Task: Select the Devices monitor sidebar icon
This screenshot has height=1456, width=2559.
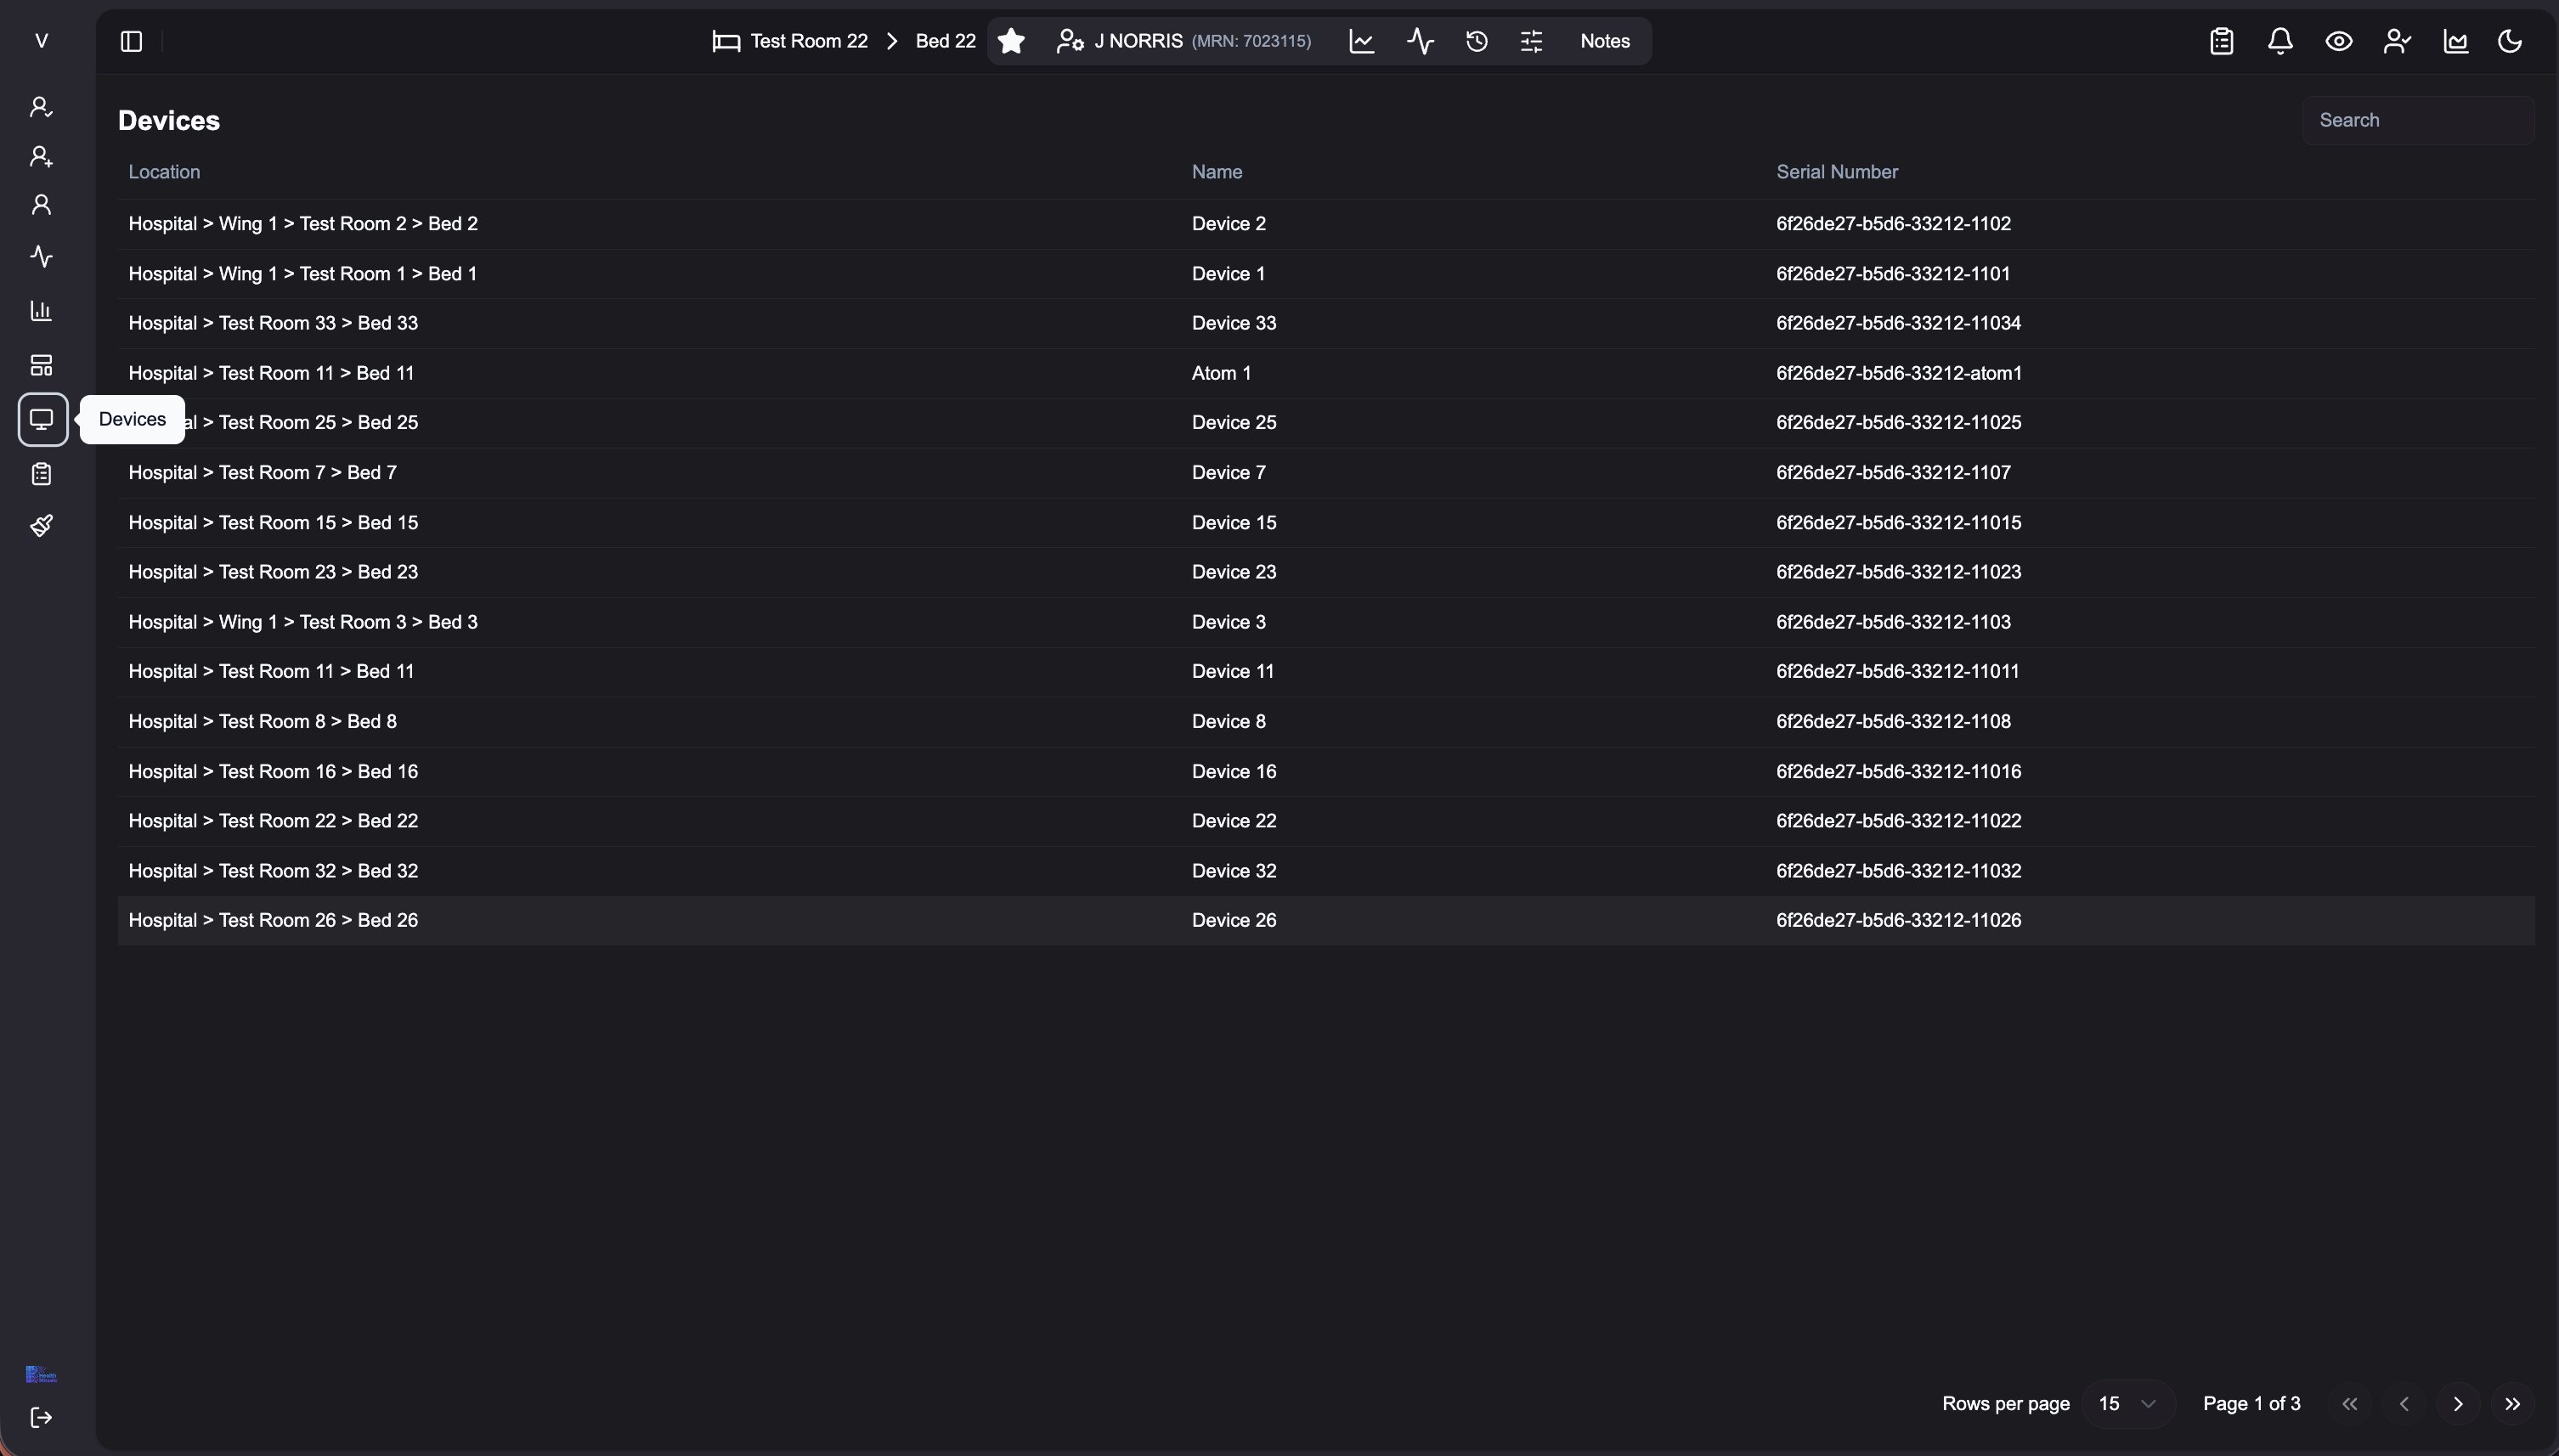Action: pyautogui.click(x=42, y=419)
